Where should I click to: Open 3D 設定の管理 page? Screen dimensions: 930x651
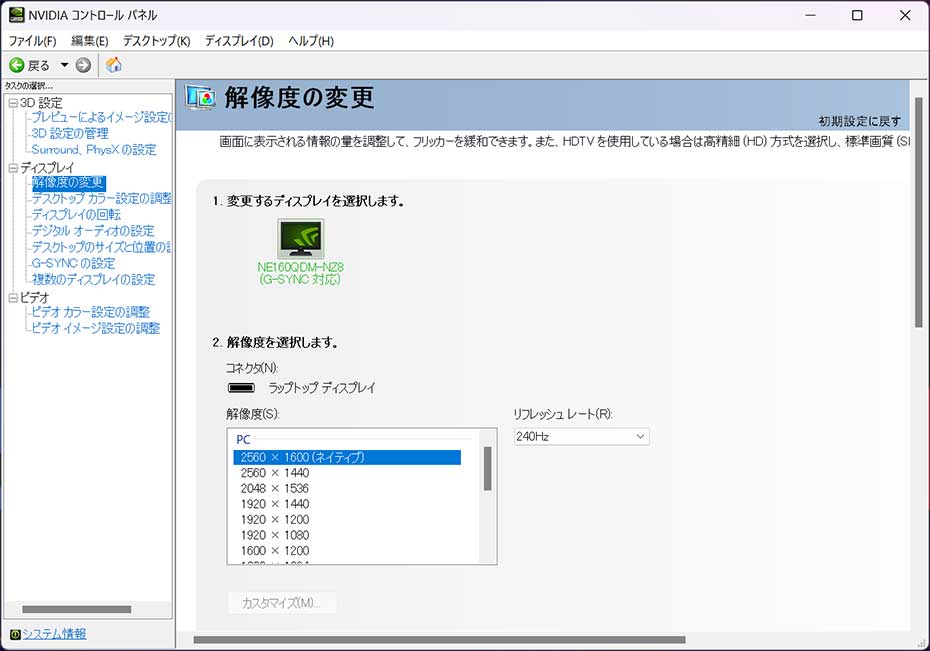[70, 133]
